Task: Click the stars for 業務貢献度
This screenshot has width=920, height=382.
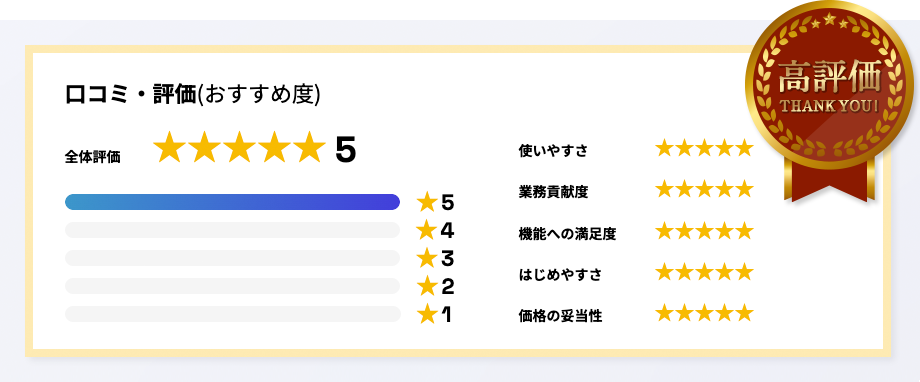Action: (x=704, y=189)
